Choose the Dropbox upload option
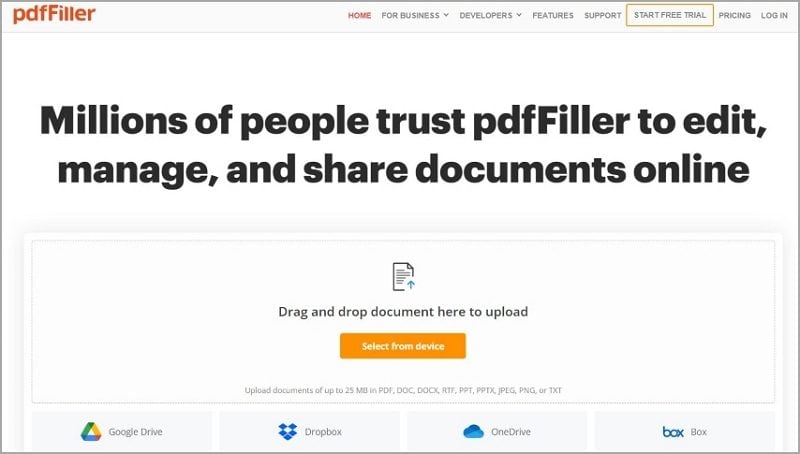This screenshot has width=800, height=454. click(310, 432)
